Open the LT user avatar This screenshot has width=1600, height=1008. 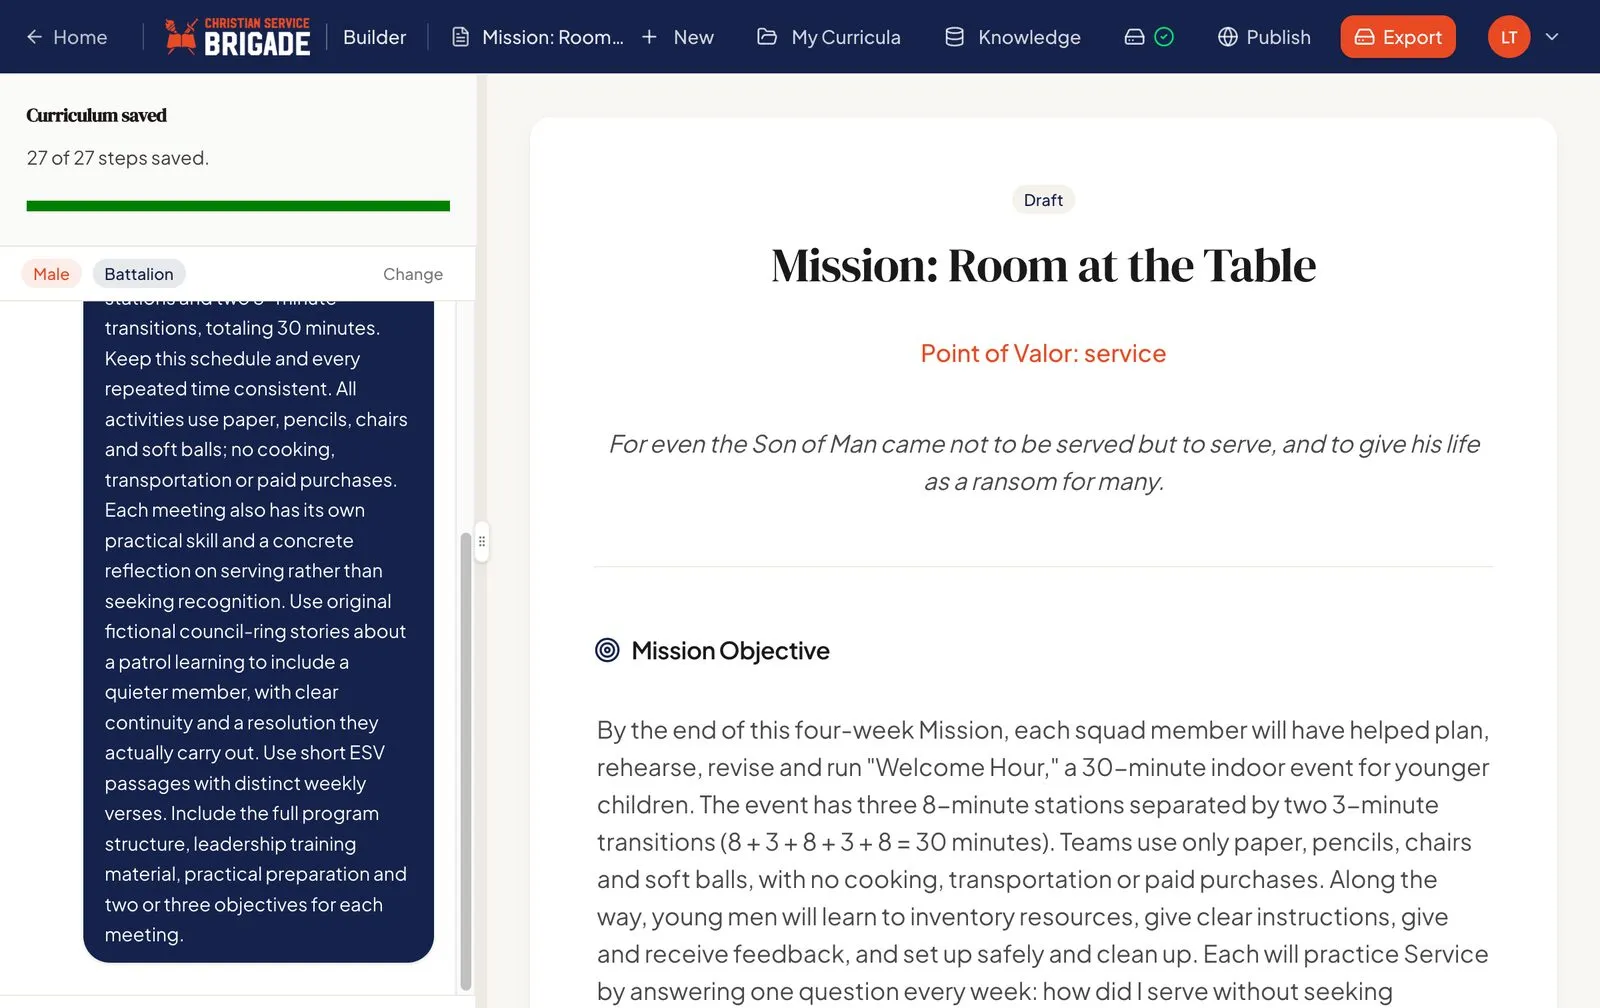click(1509, 37)
